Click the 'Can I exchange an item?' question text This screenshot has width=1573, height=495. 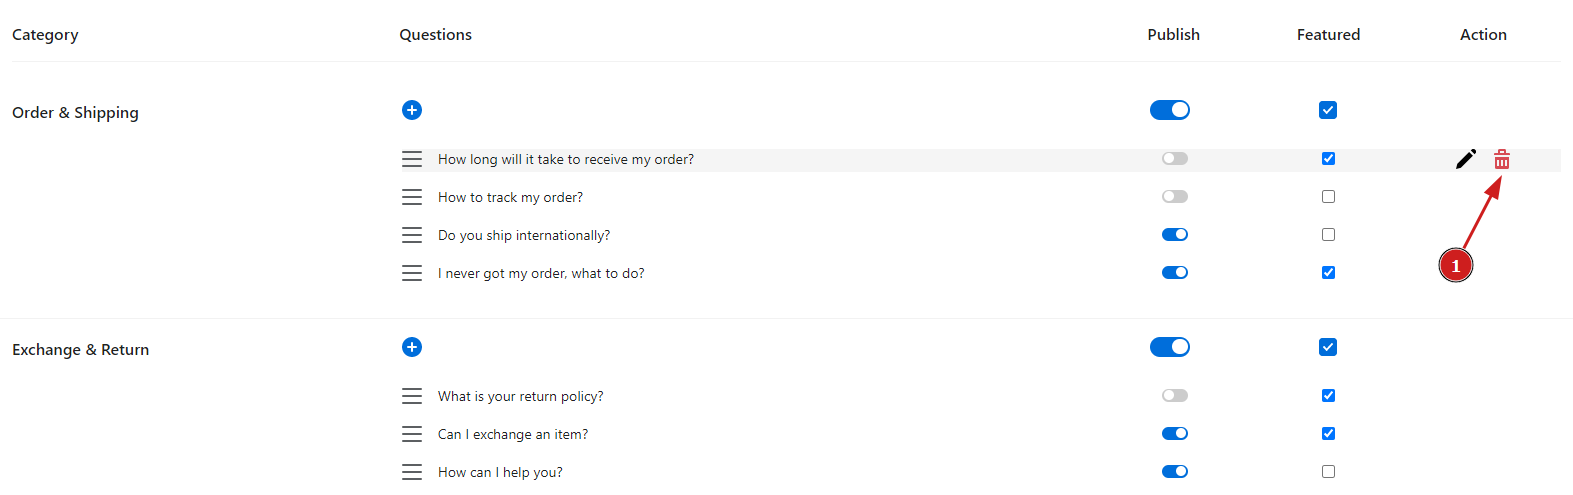(512, 434)
